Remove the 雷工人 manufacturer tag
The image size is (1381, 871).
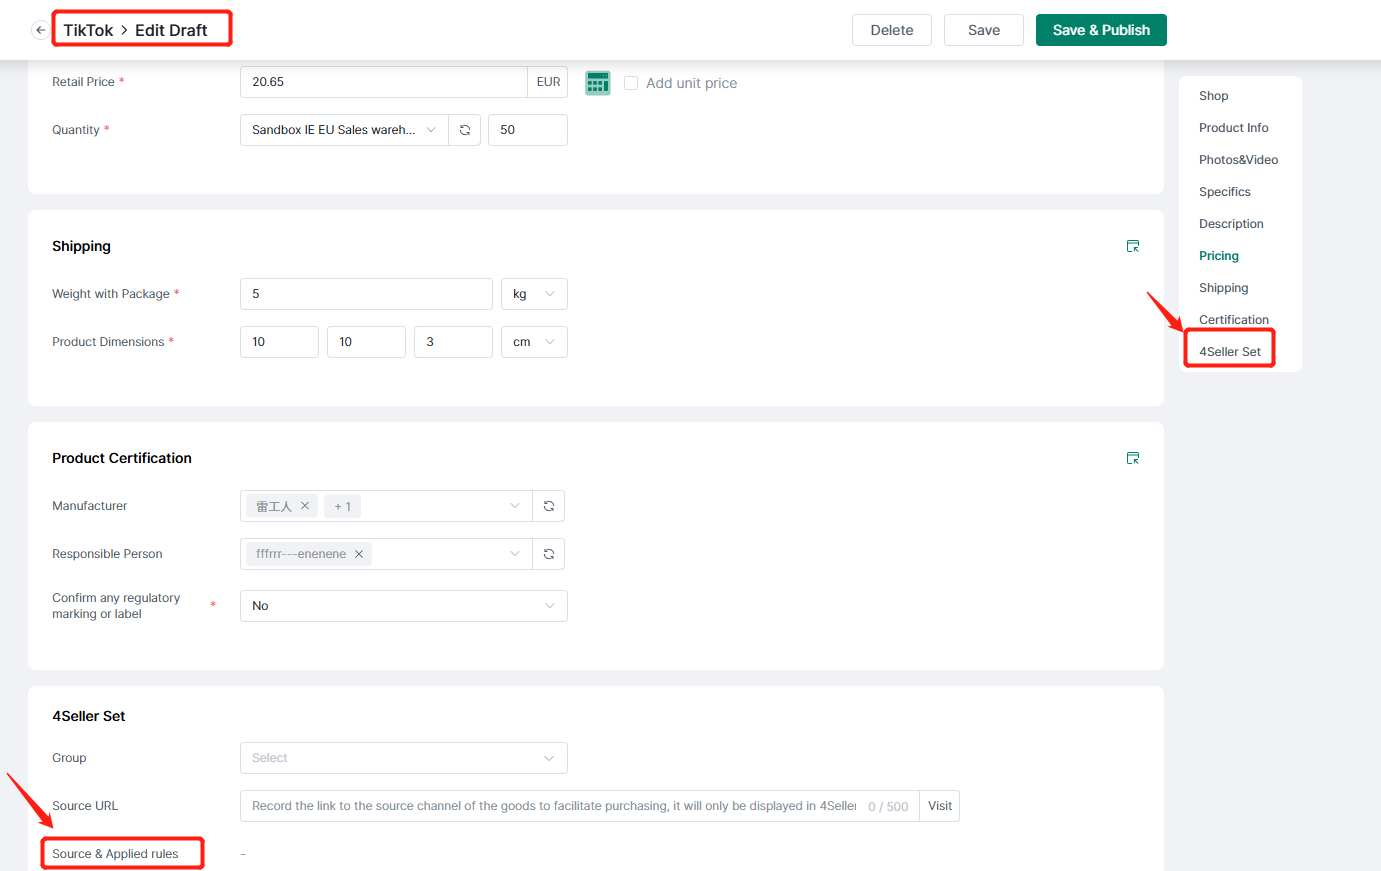pos(305,506)
